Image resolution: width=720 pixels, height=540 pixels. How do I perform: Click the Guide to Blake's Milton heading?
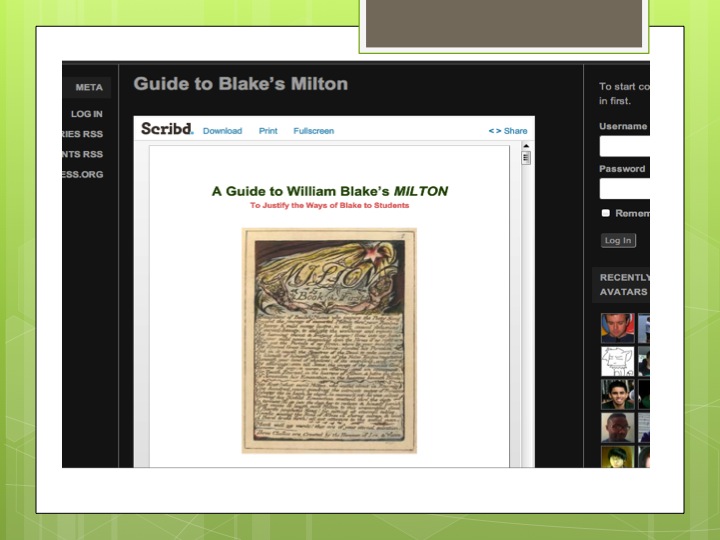241,84
